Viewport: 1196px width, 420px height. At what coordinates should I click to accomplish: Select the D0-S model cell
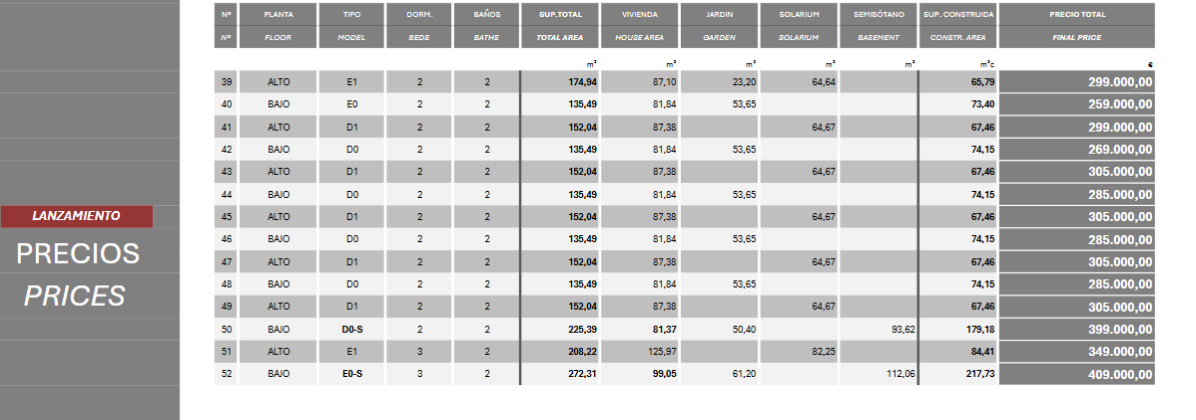[352, 329]
